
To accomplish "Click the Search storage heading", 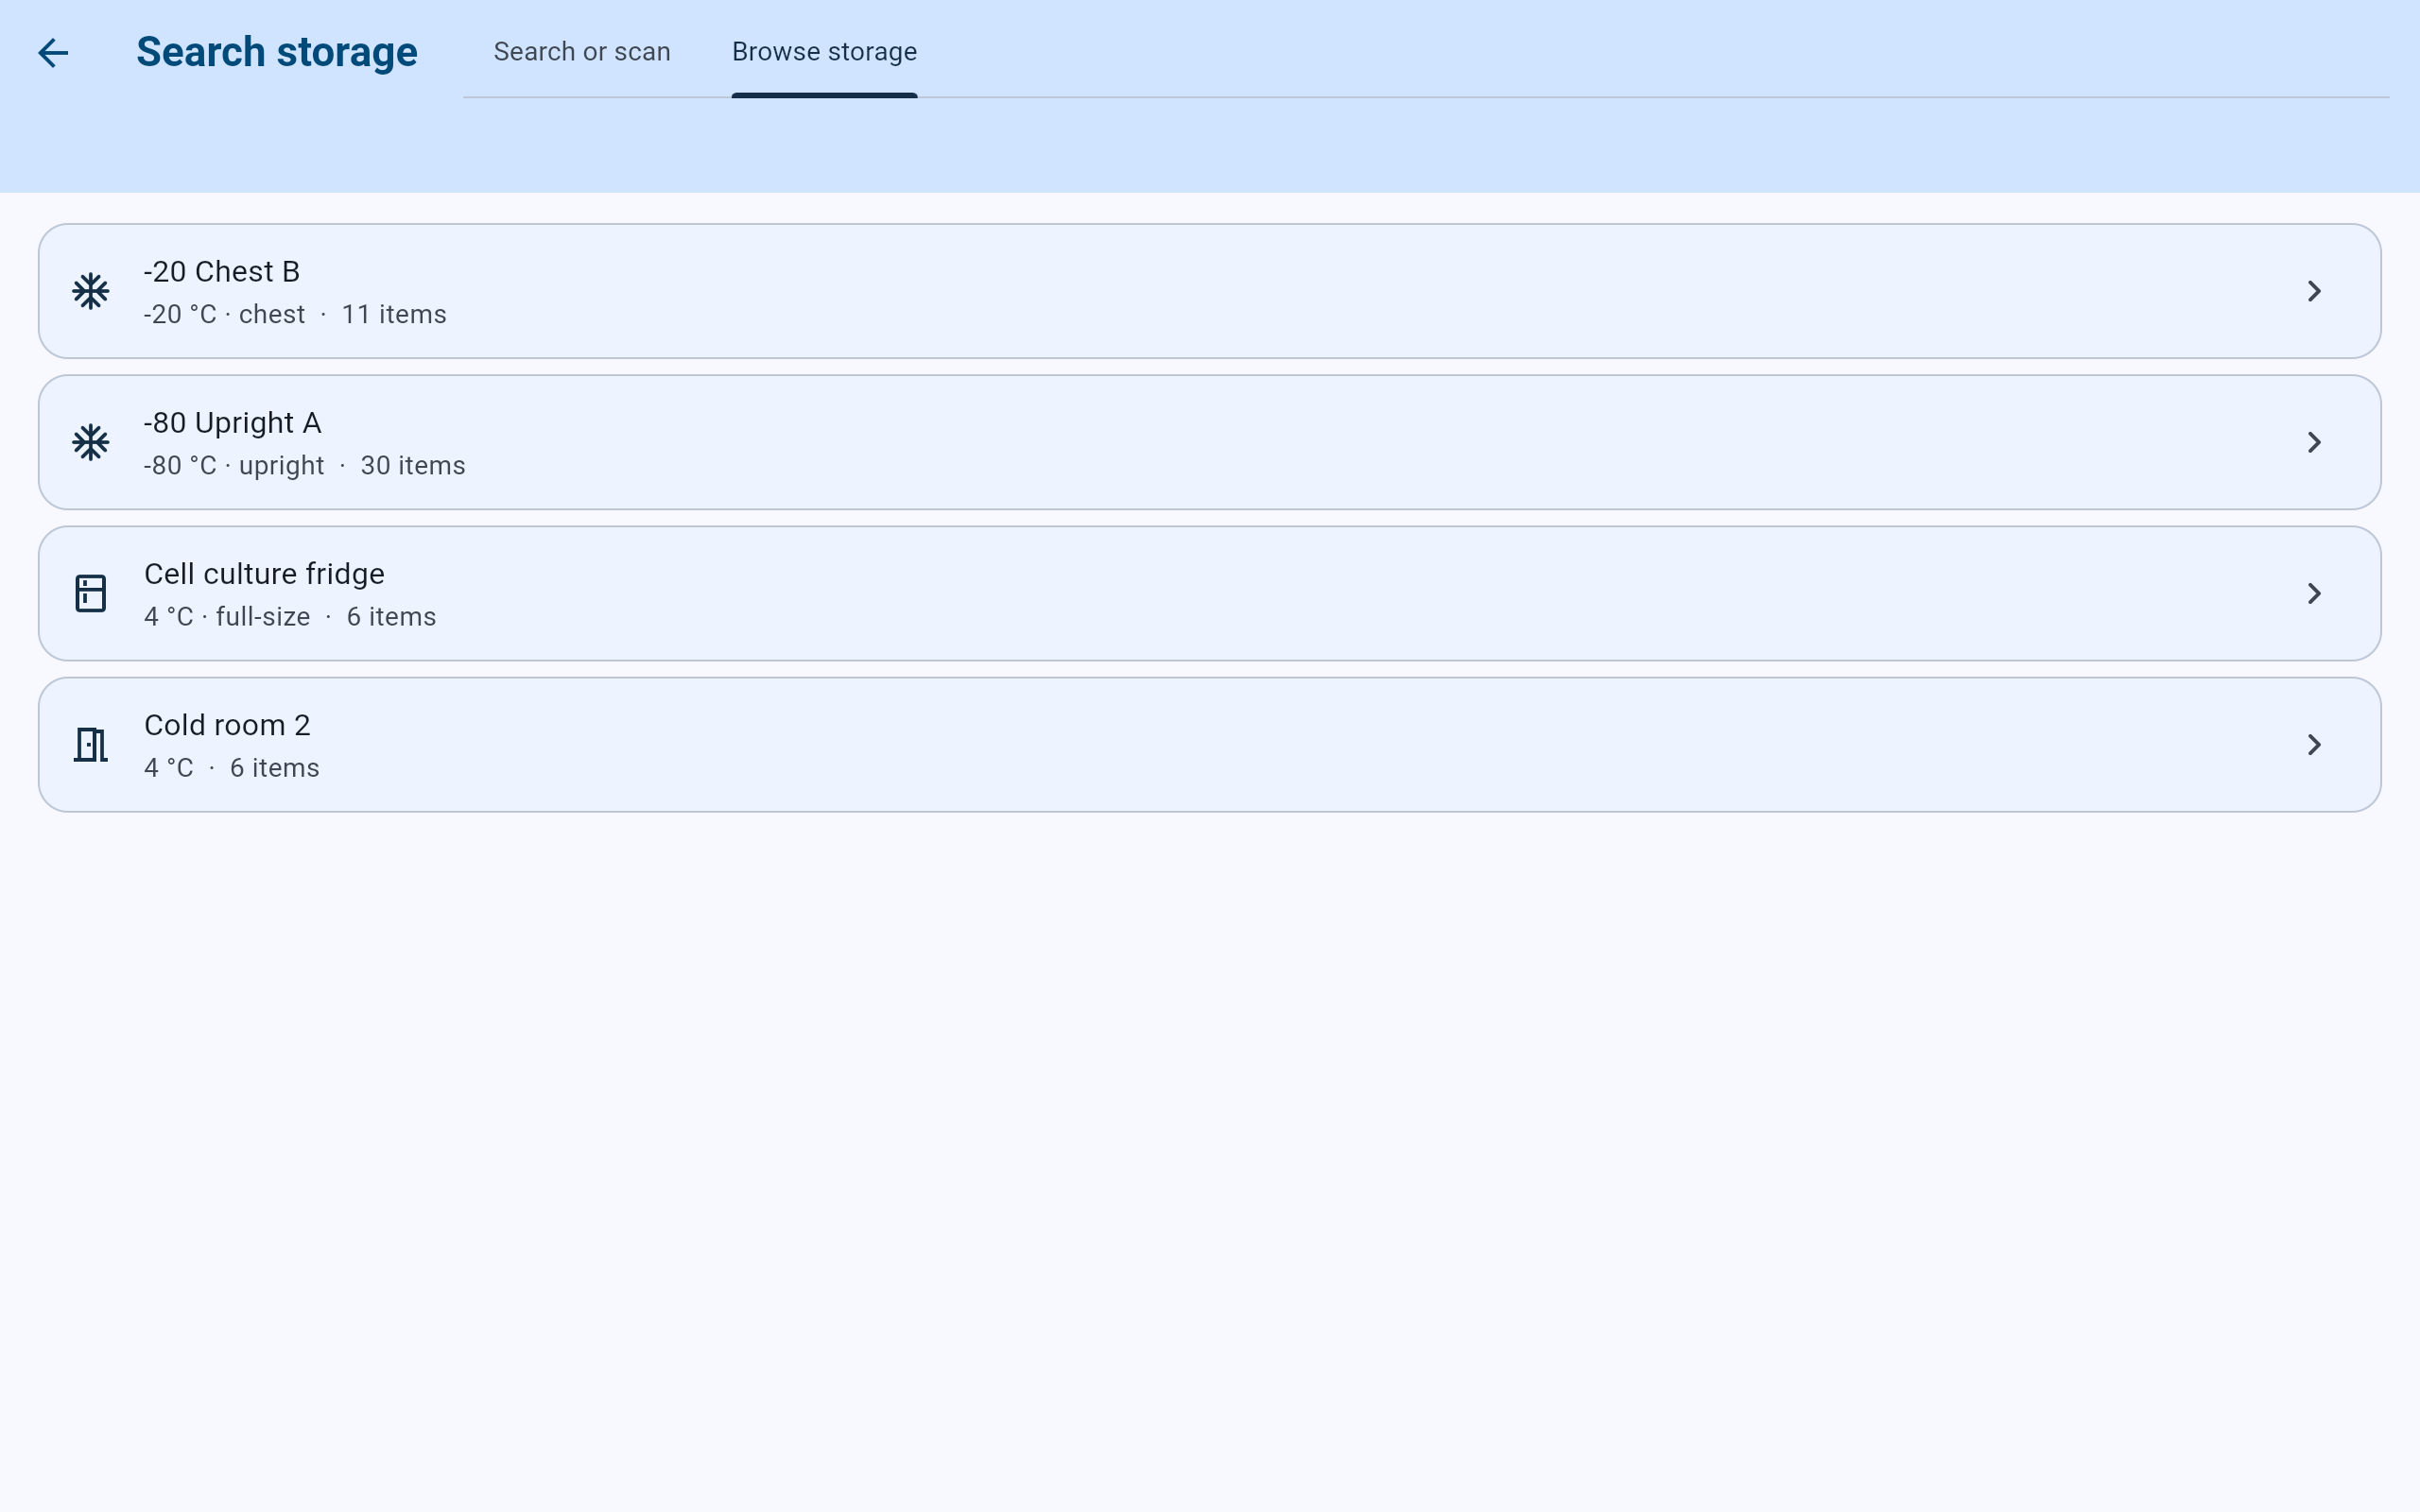I will pos(277,52).
